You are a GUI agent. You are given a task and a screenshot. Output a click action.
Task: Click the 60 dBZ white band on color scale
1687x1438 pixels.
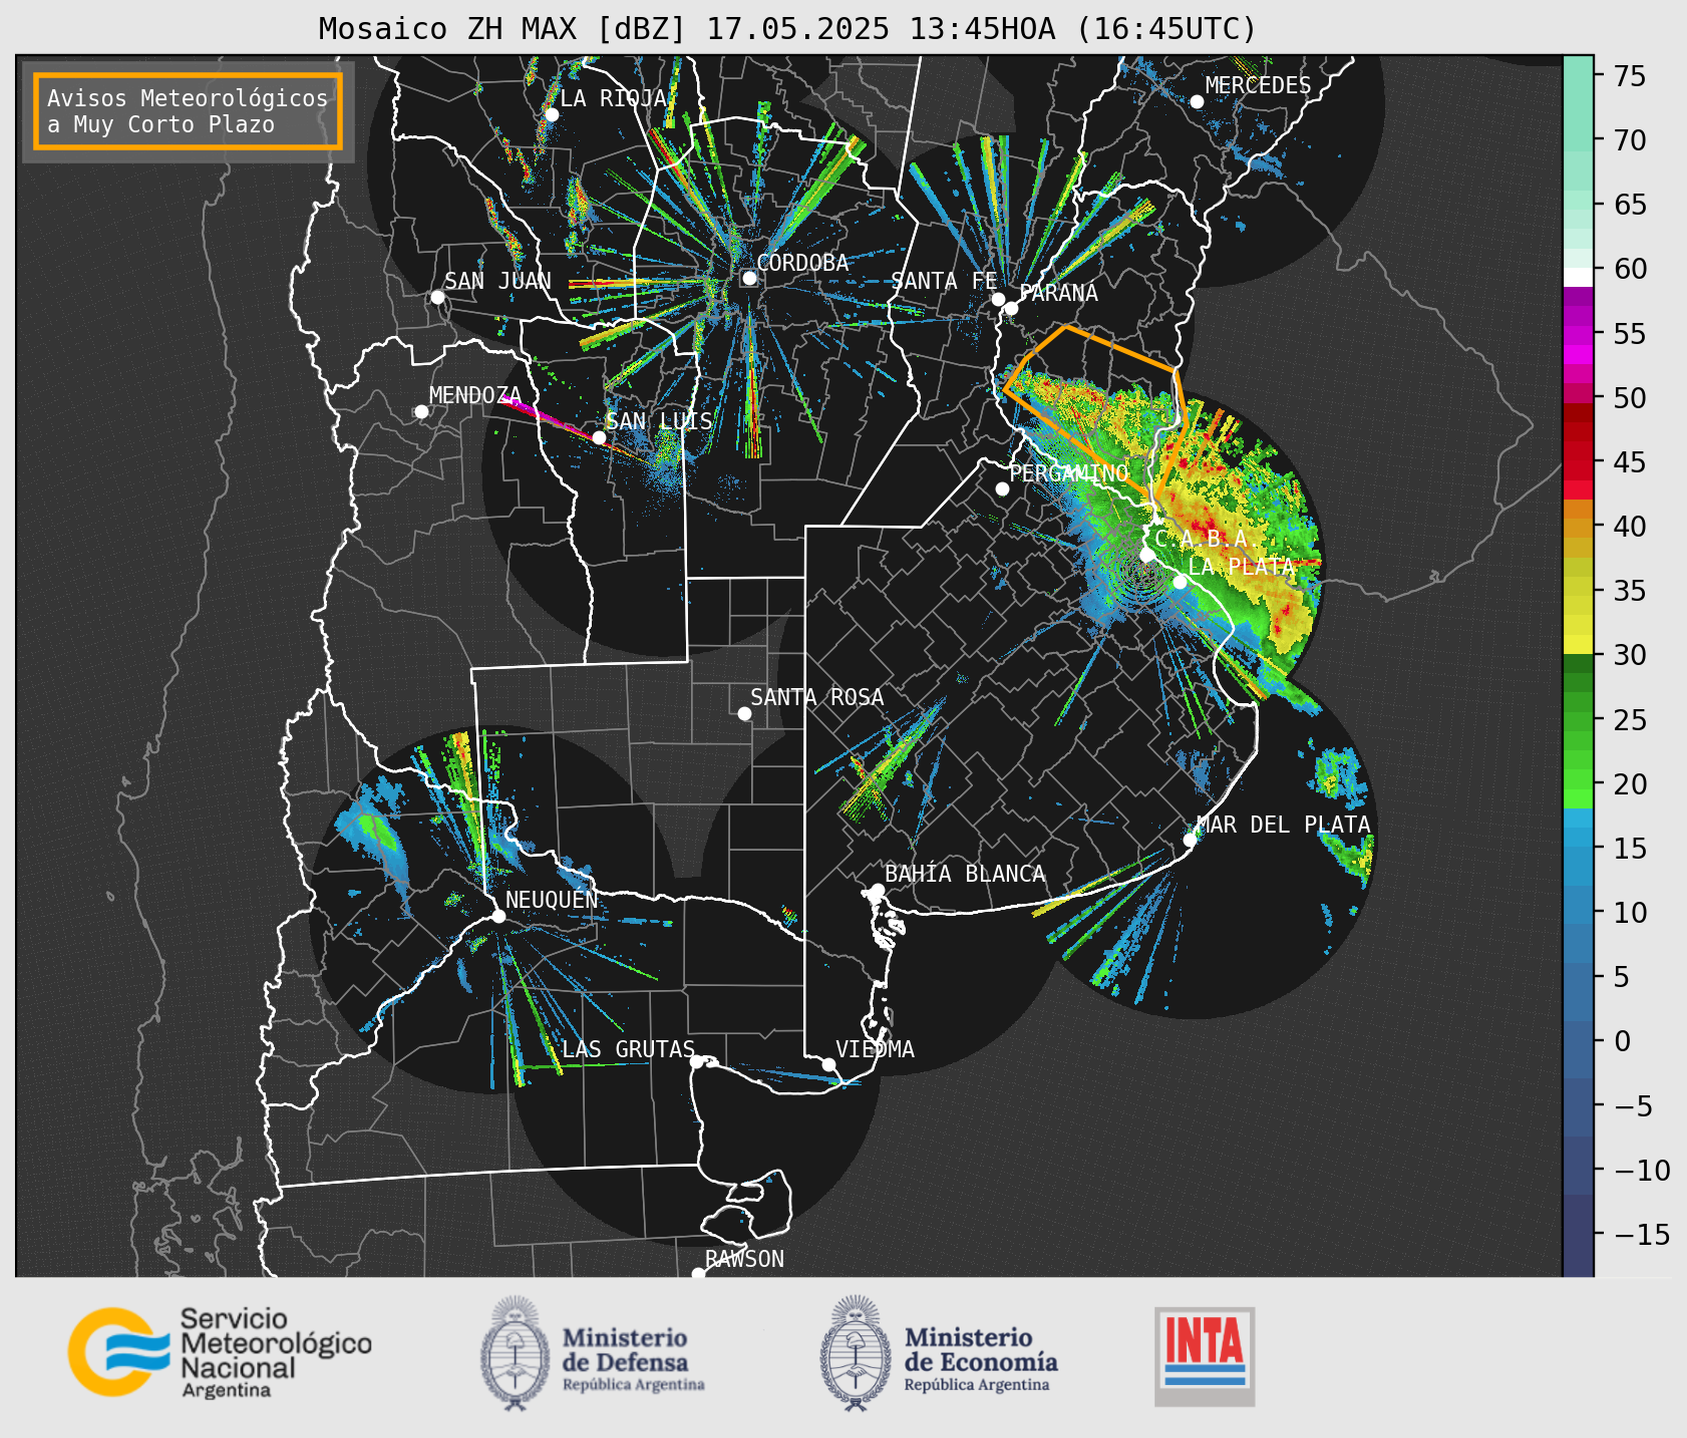tap(1578, 277)
